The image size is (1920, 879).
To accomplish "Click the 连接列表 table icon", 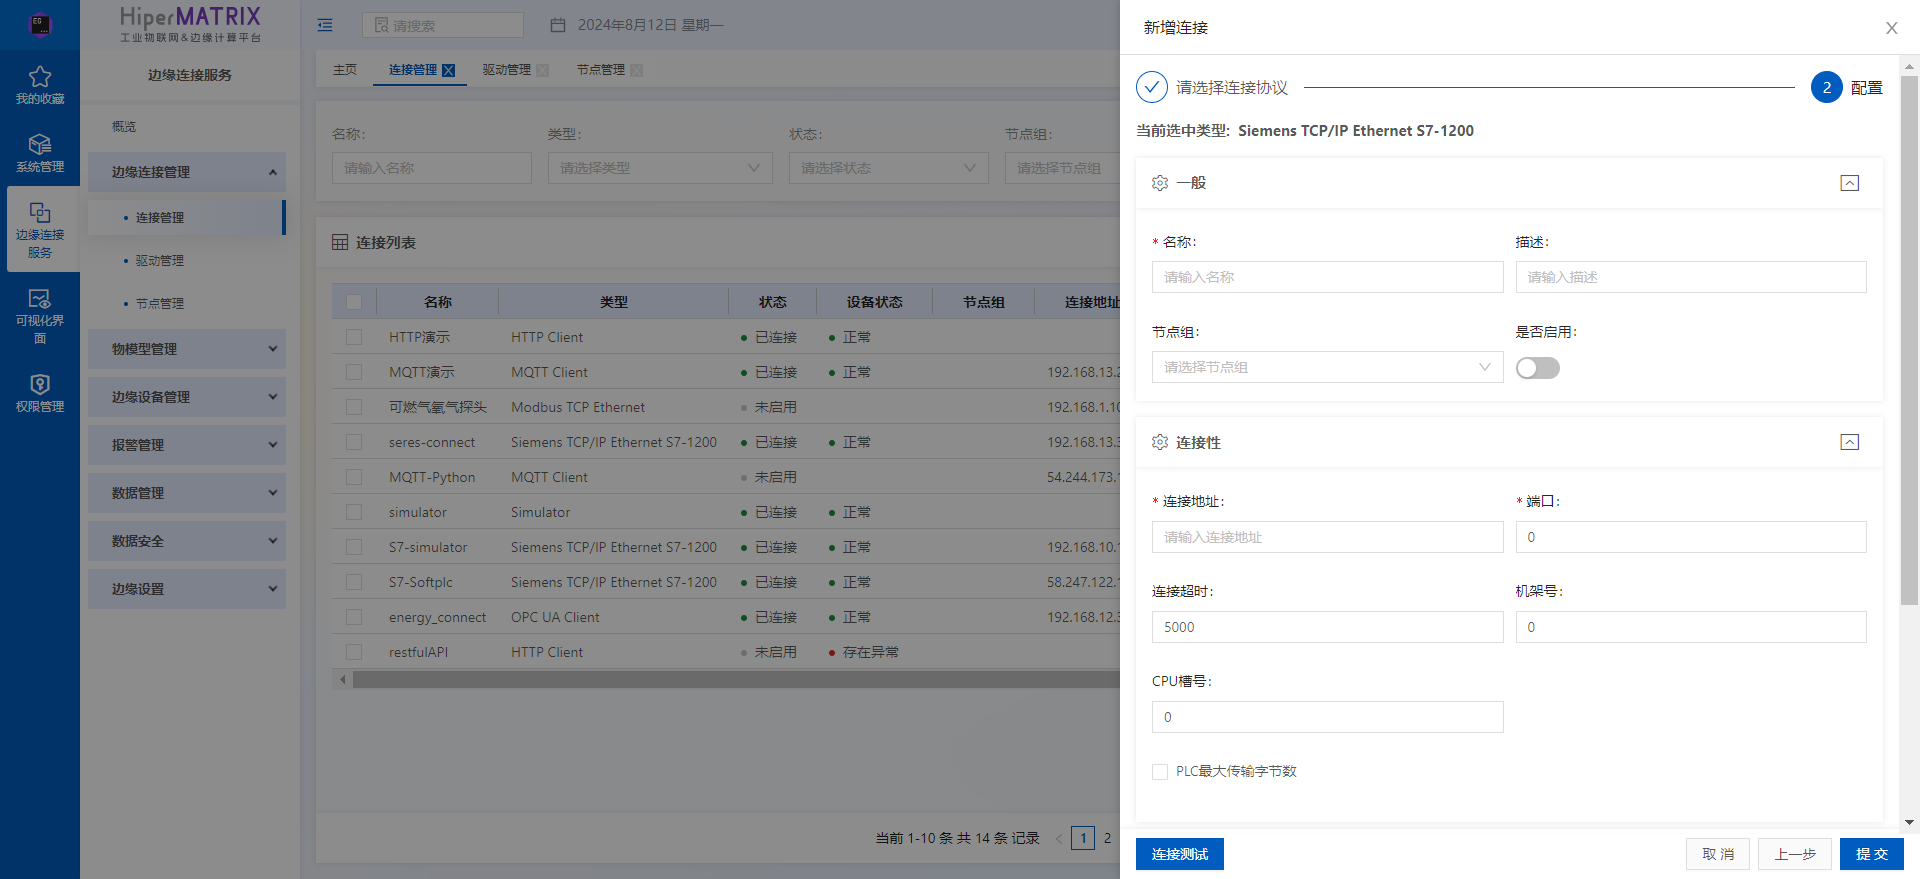I will 340,243.
